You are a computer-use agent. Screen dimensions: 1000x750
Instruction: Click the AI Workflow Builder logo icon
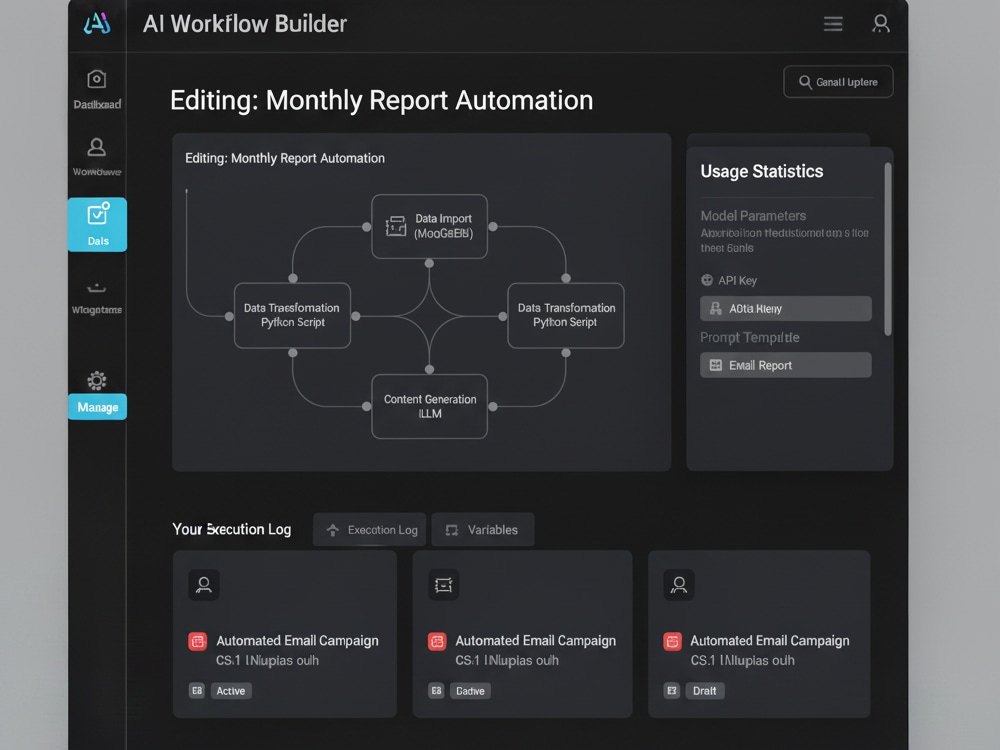click(97, 24)
